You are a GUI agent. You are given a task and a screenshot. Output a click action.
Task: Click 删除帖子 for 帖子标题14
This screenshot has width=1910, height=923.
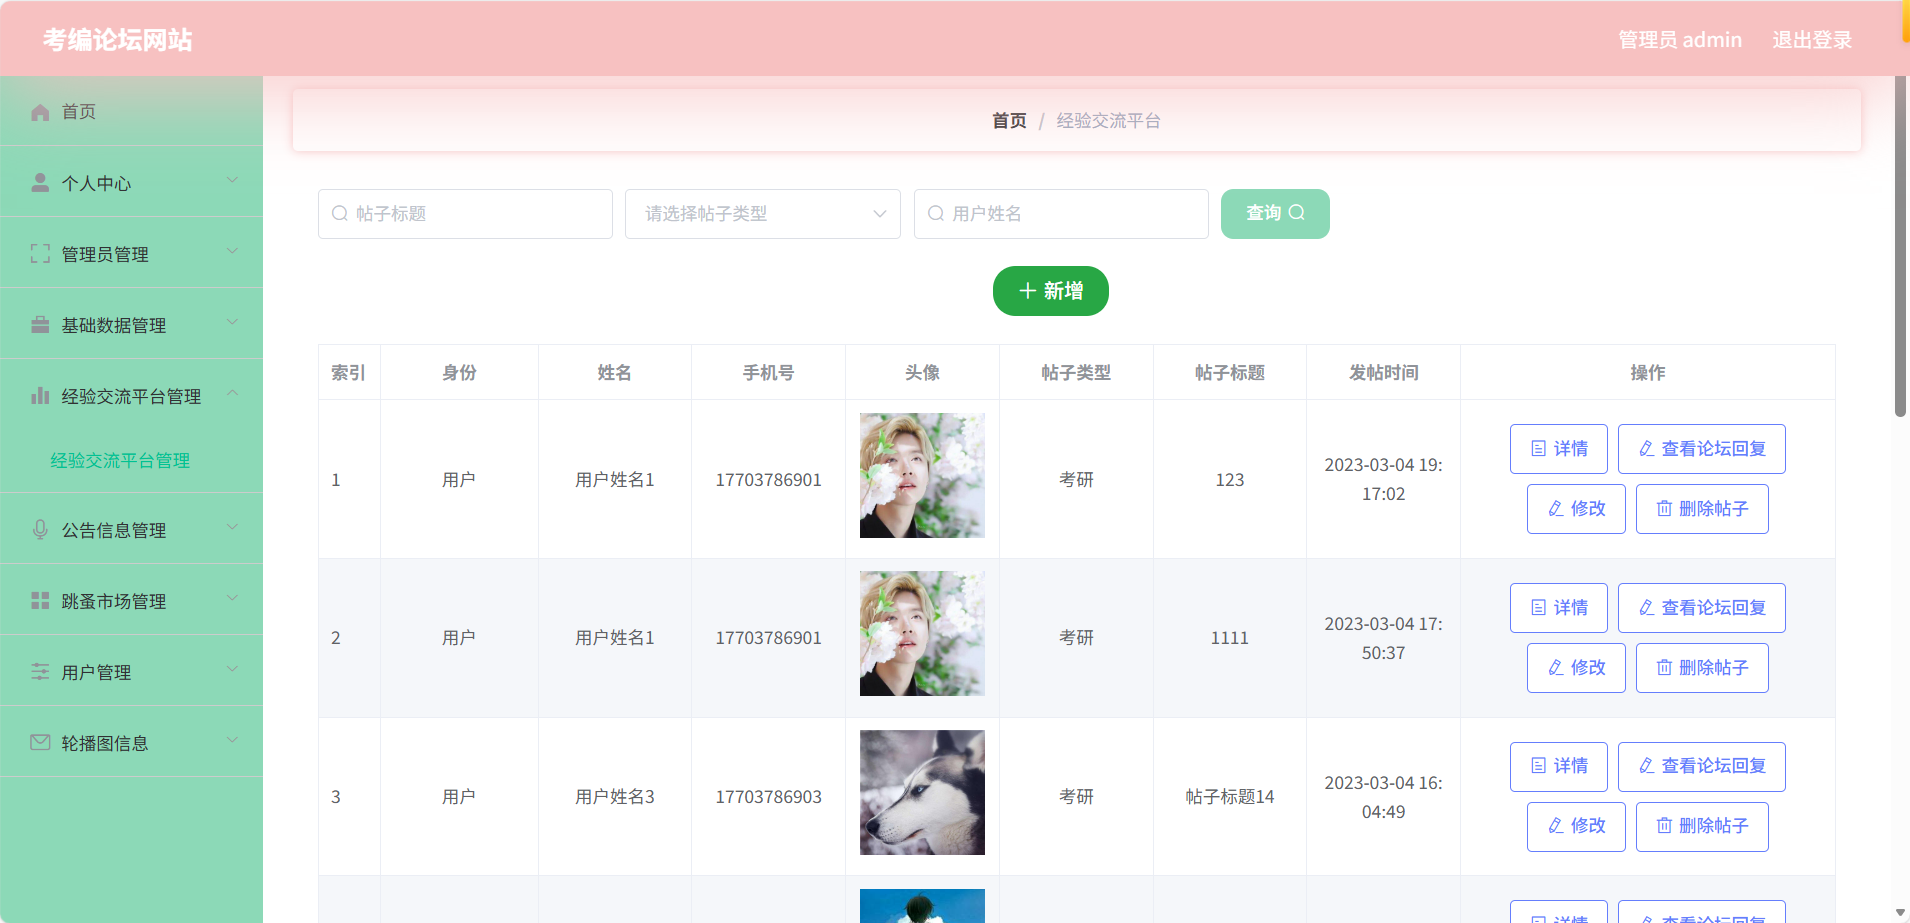pyautogui.click(x=1702, y=827)
